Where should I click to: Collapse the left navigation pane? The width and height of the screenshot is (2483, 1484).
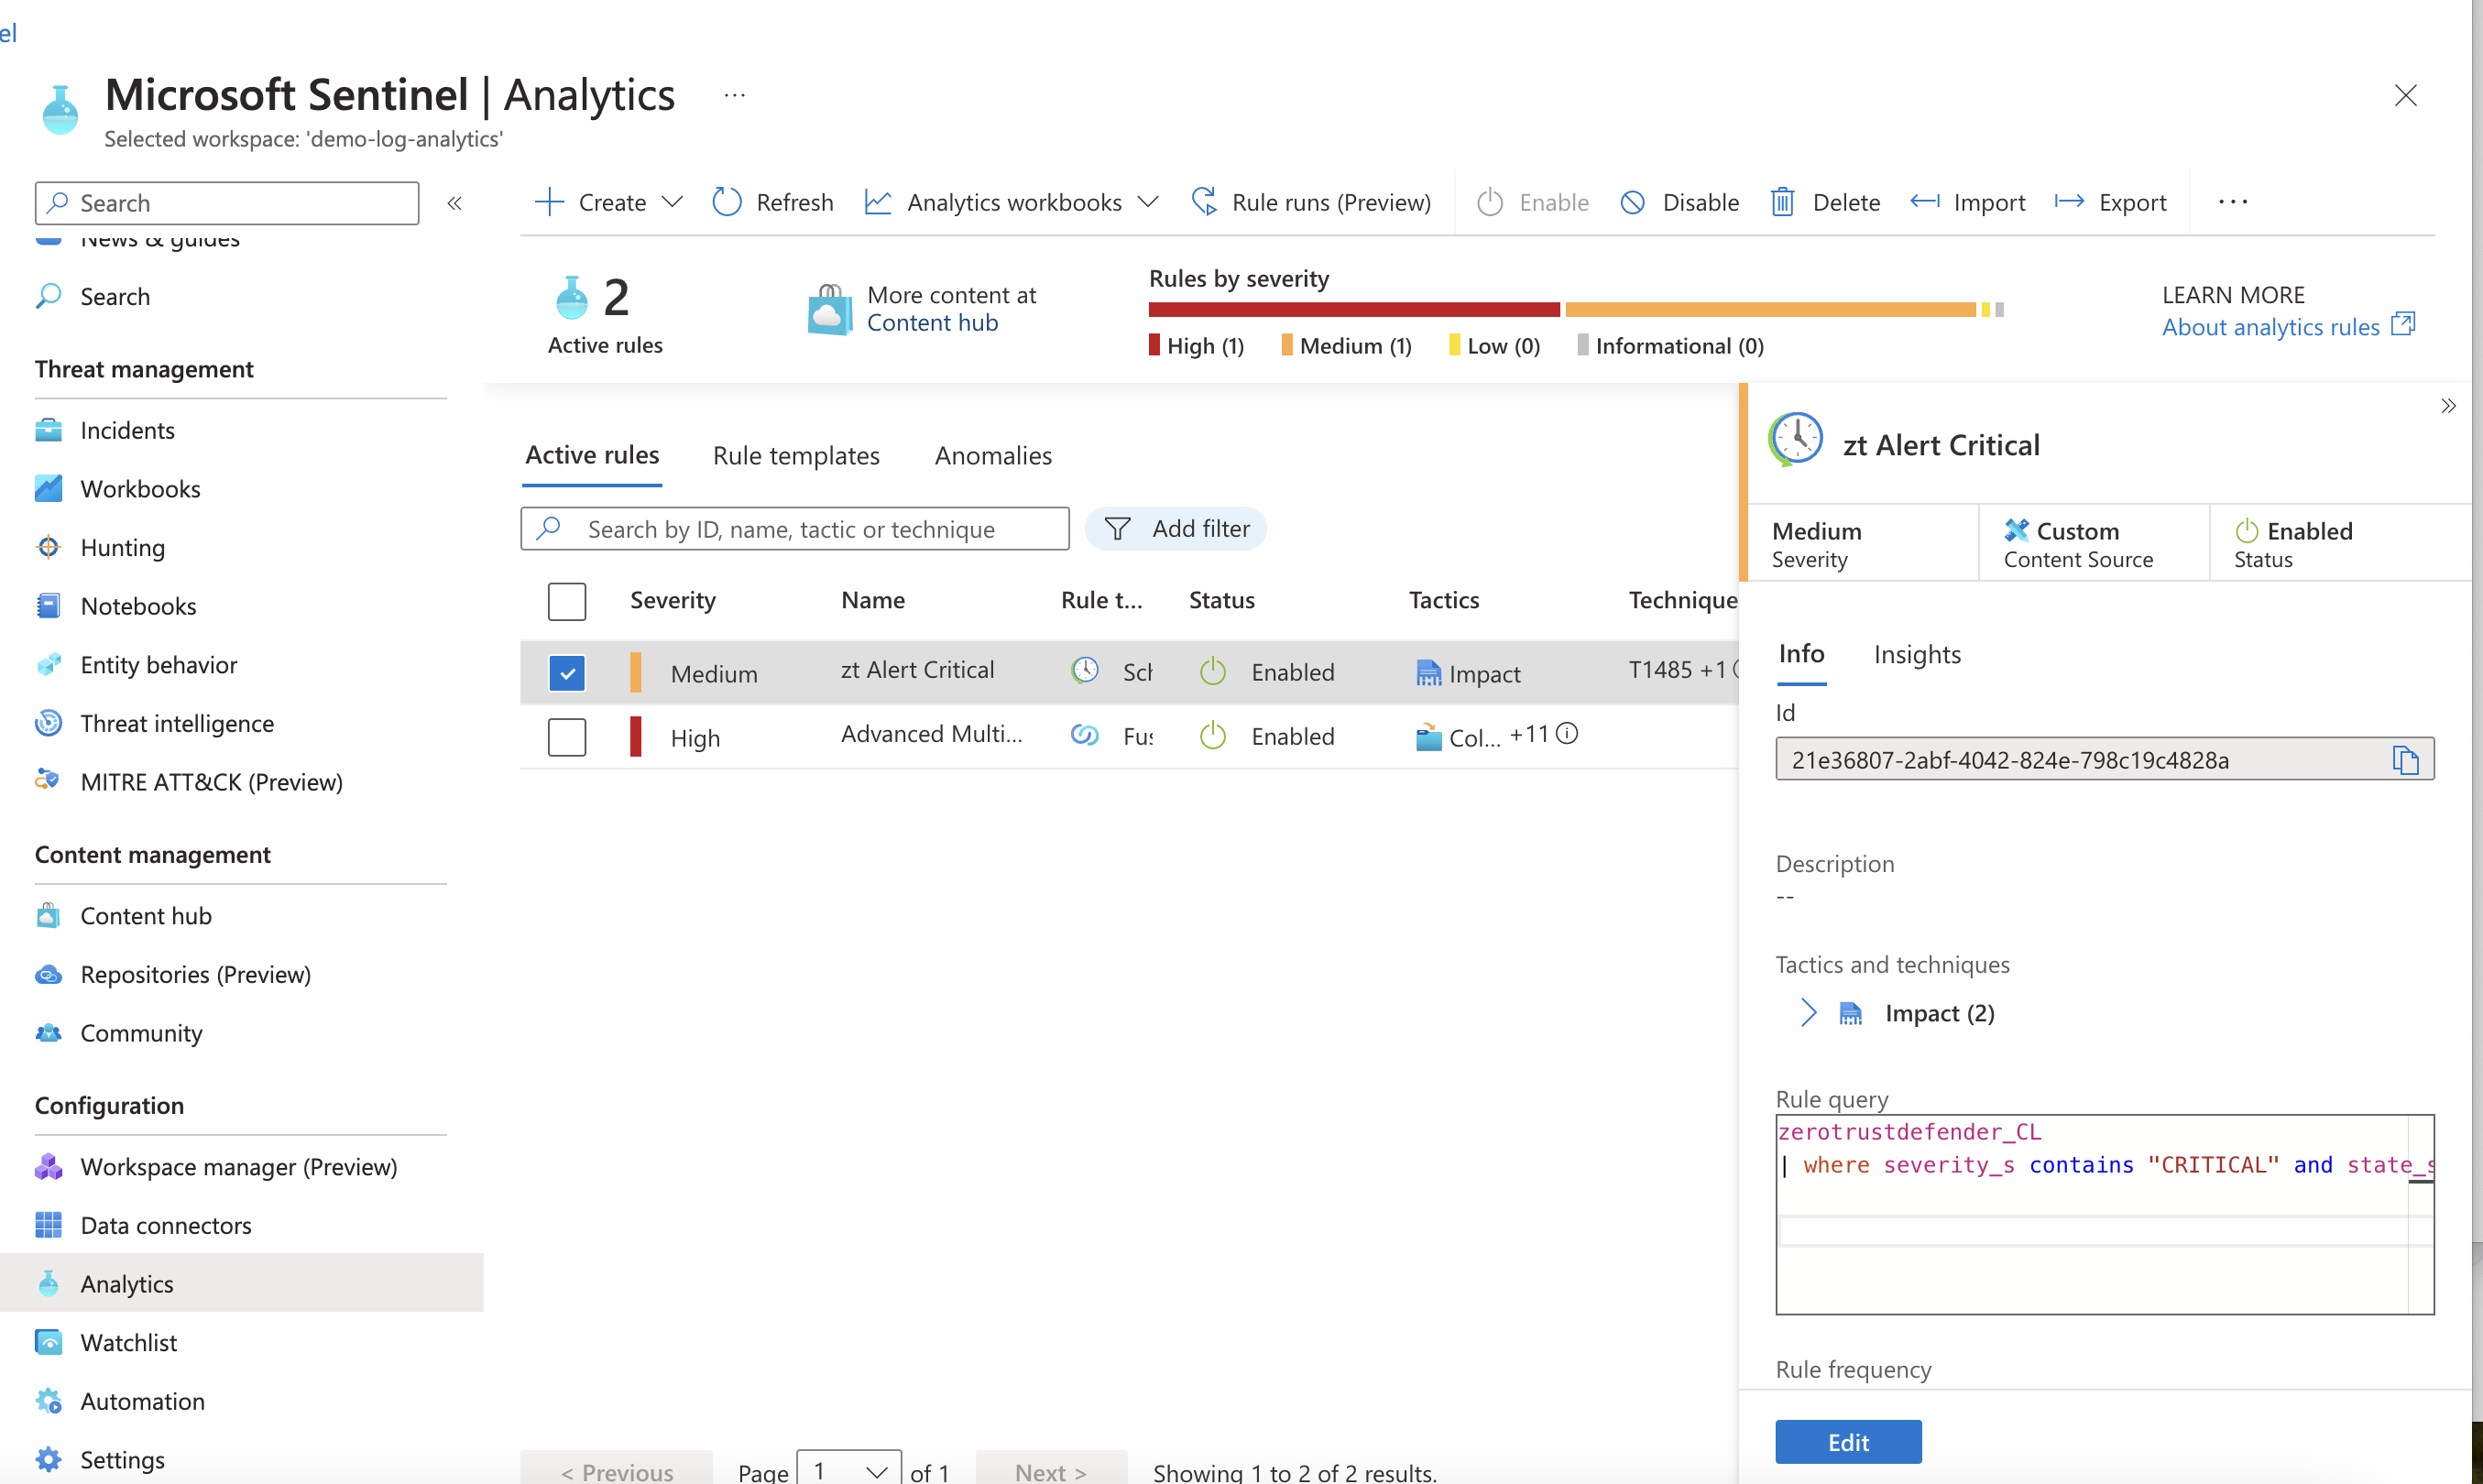click(455, 202)
